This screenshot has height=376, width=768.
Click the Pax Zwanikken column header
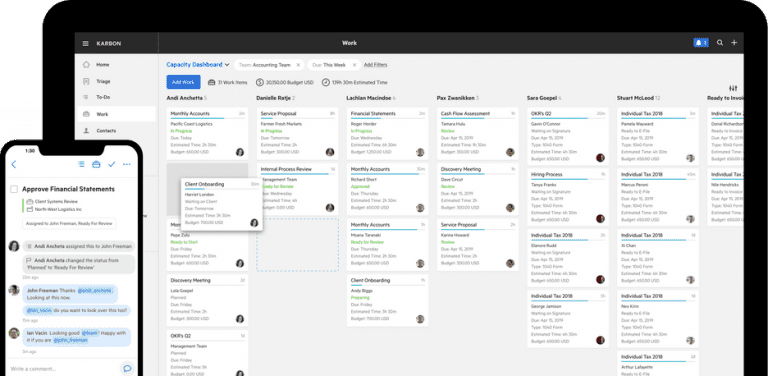click(457, 98)
